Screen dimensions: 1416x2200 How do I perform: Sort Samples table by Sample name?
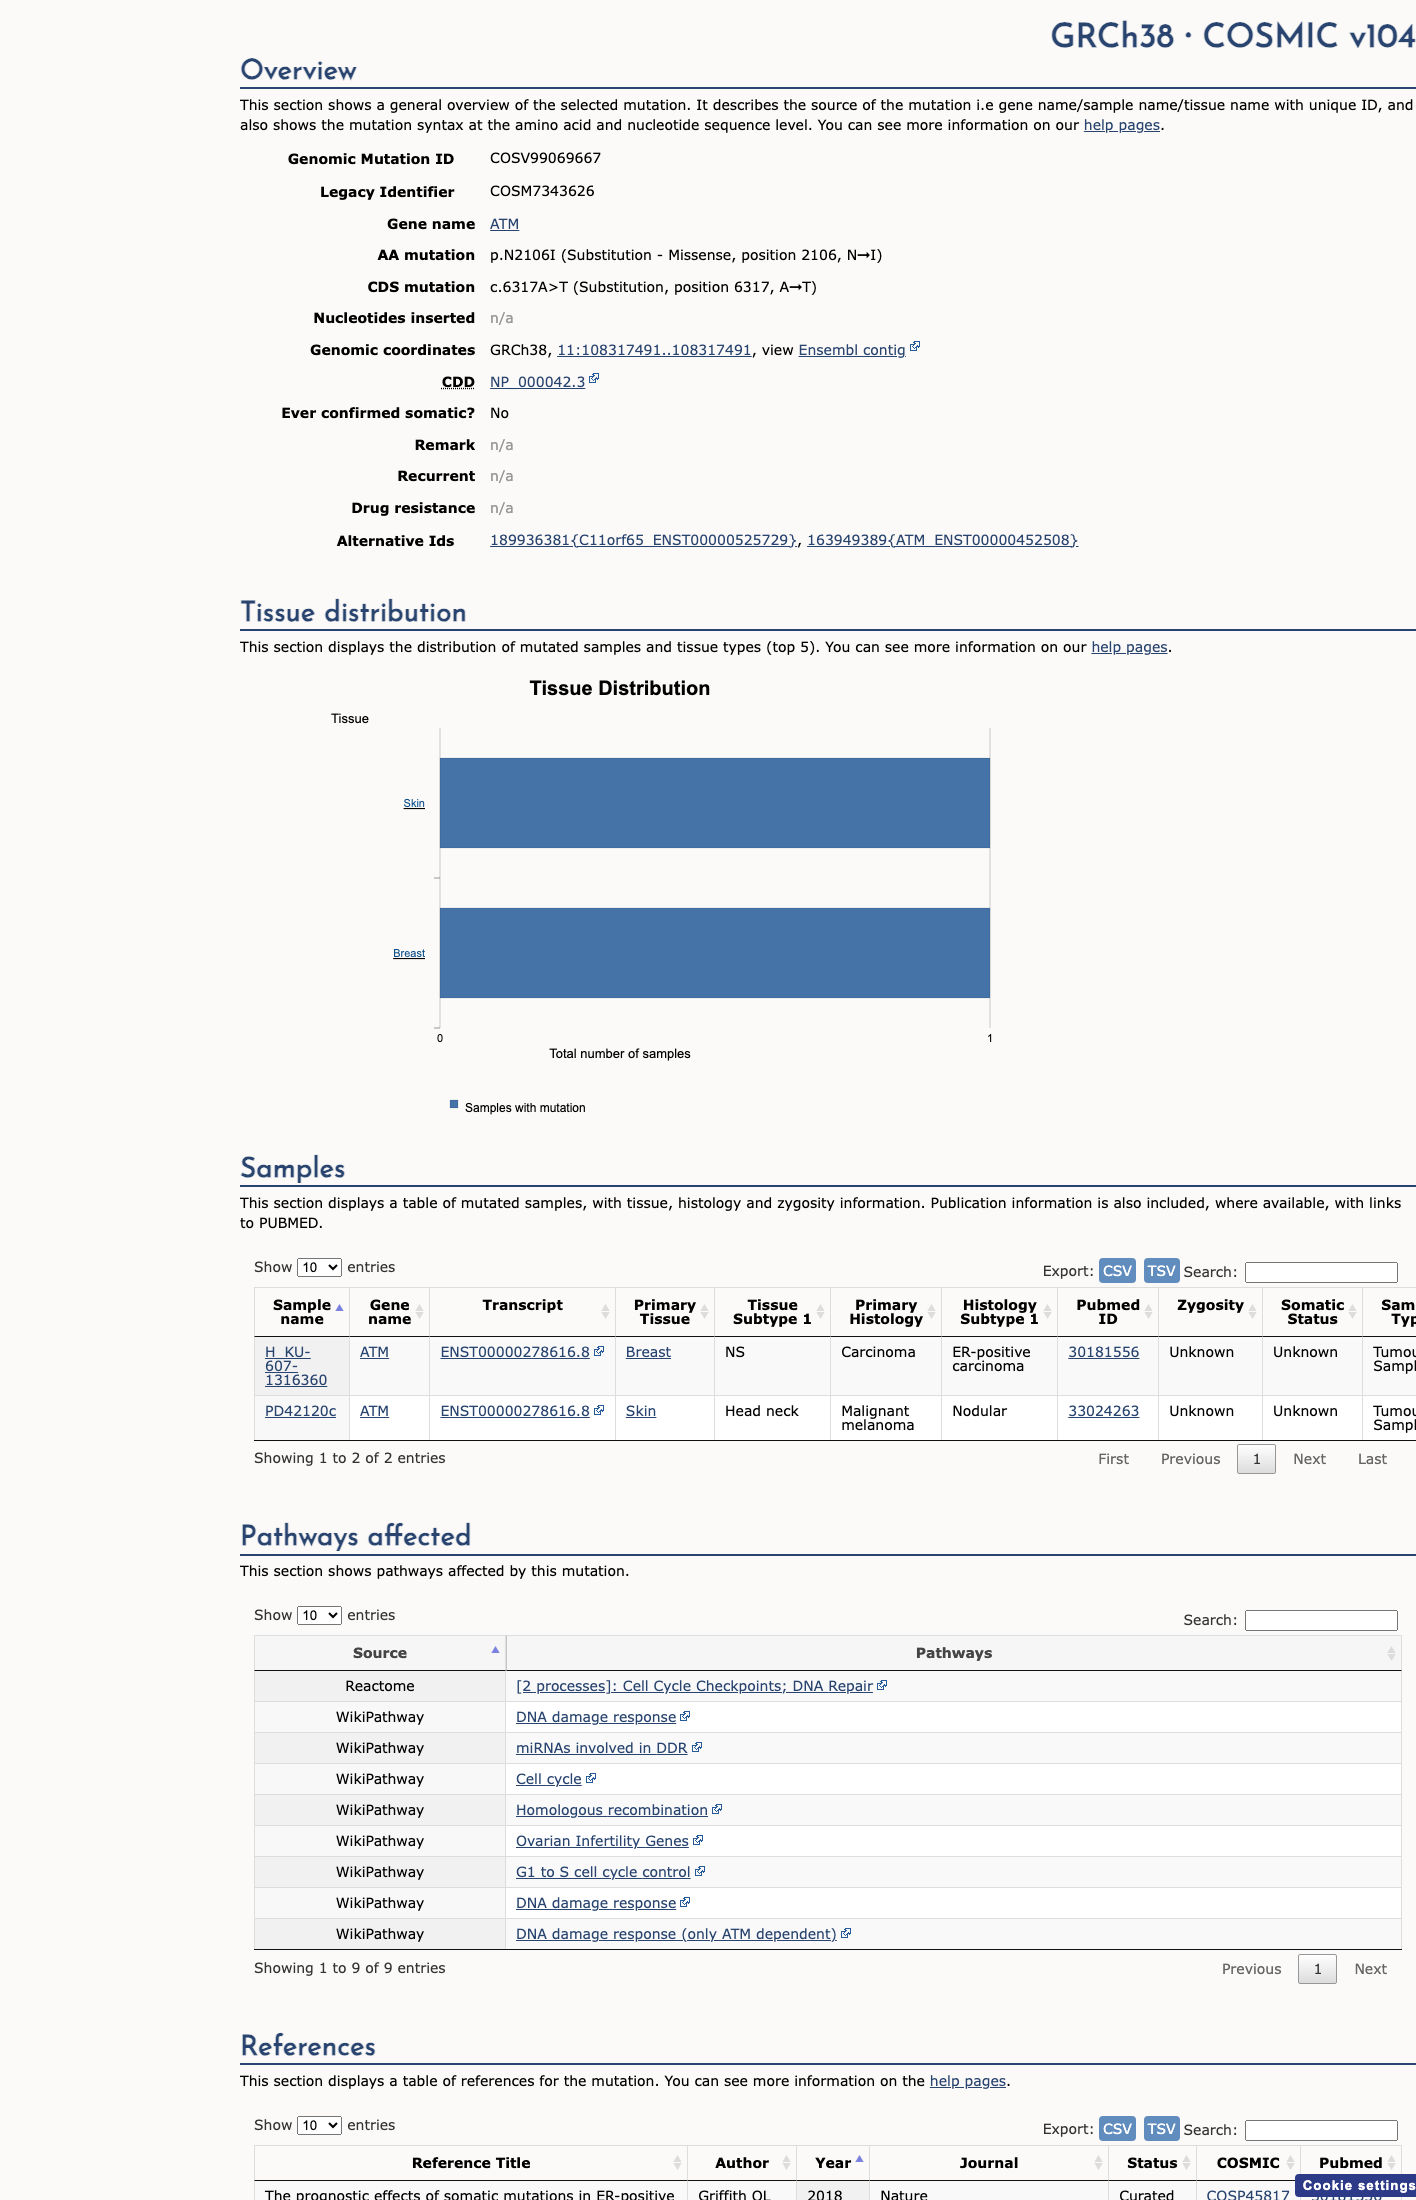pyautogui.click(x=302, y=1312)
